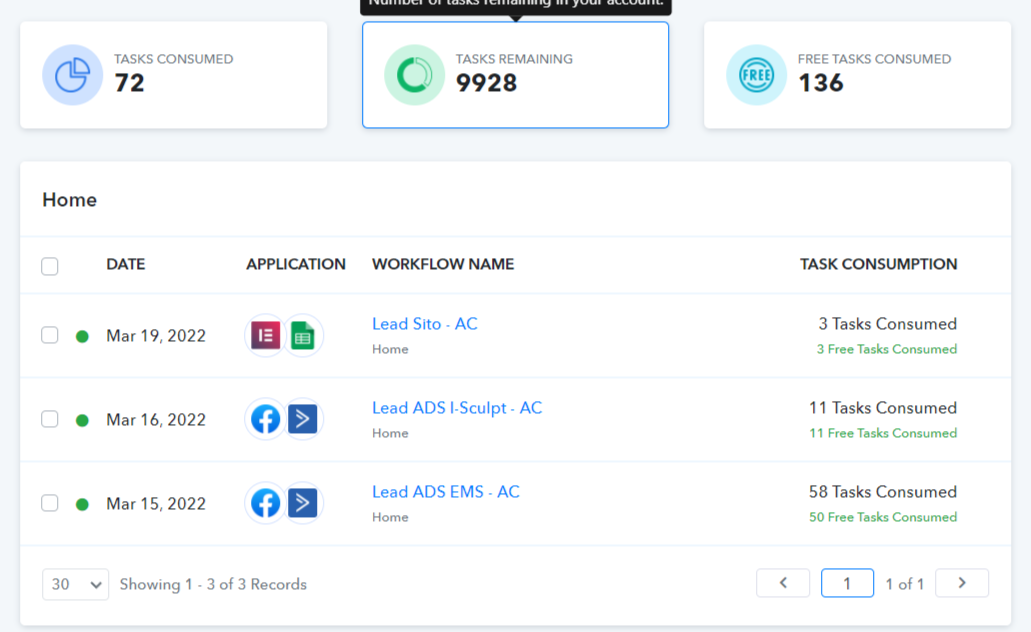Screen dimensions: 1031x632
Task: Open the Lead Sito - AC workflow
Action: tap(425, 324)
